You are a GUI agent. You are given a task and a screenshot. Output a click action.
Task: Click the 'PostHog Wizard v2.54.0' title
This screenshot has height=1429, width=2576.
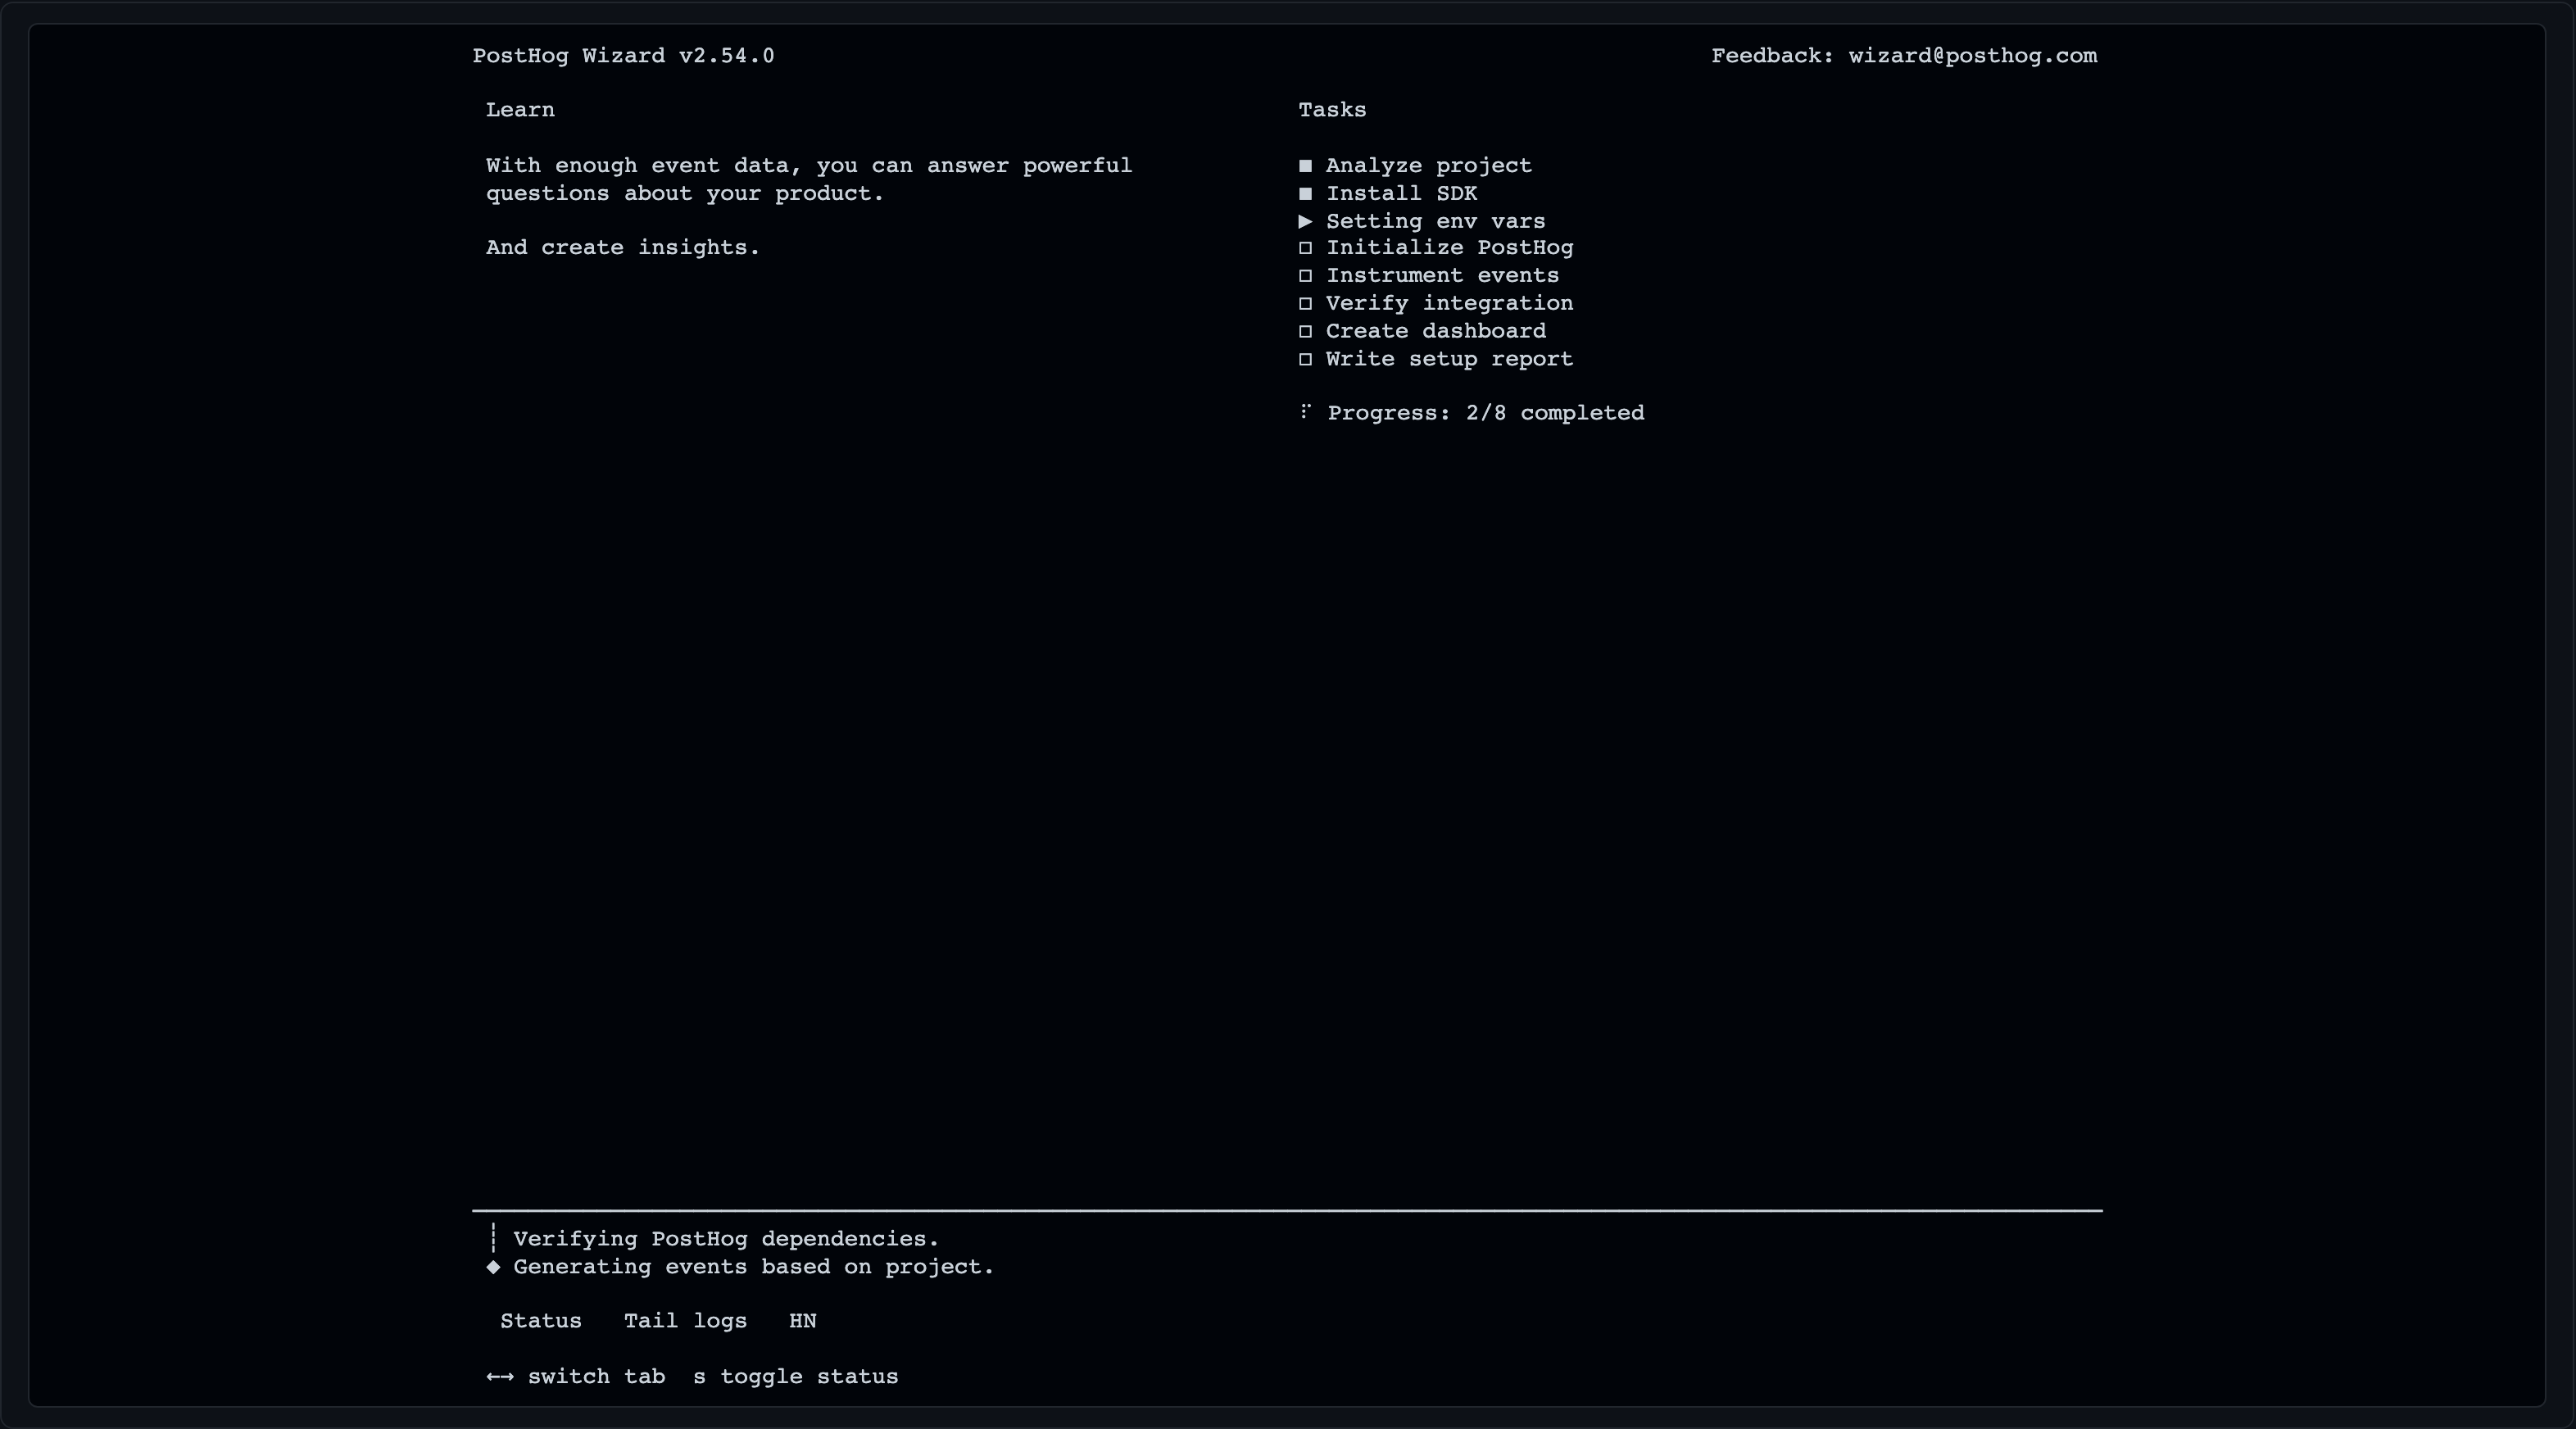(x=624, y=56)
